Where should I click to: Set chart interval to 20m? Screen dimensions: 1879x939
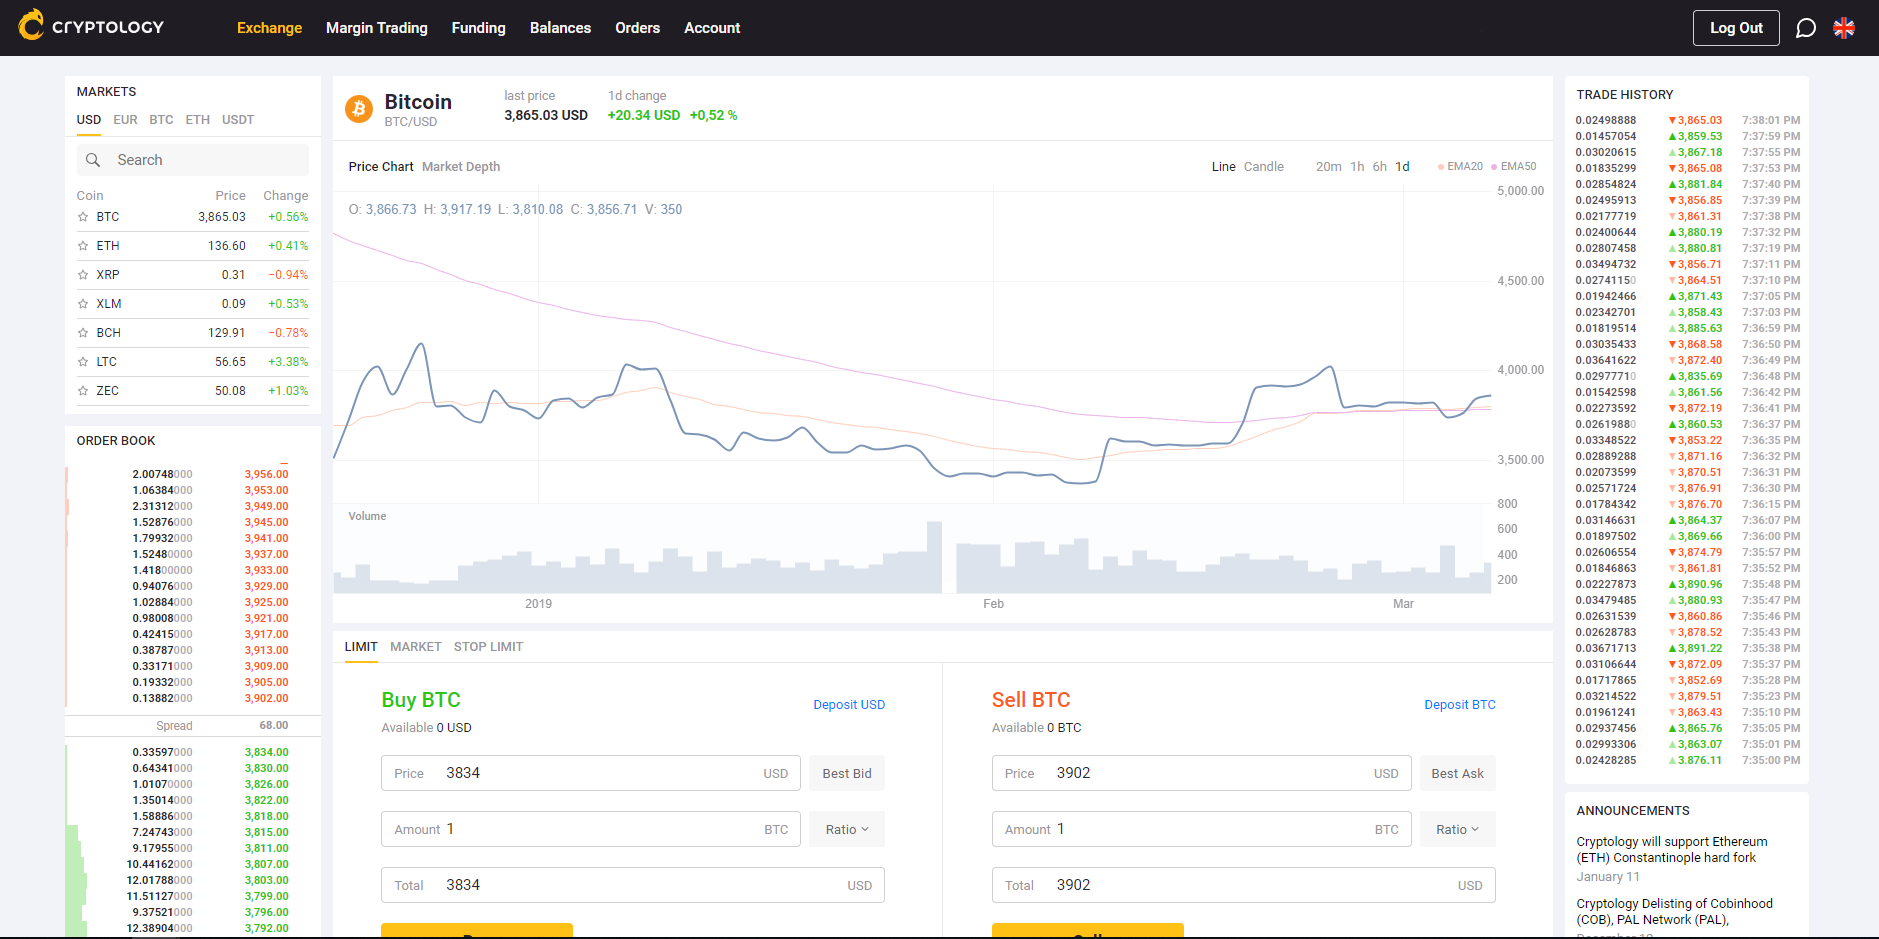click(1329, 167)
